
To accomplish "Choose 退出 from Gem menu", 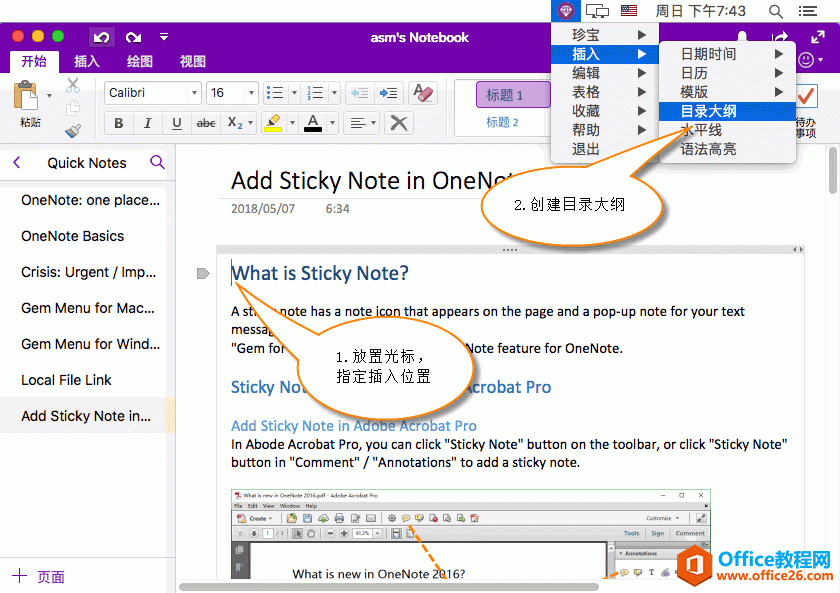I will (603, 149).
